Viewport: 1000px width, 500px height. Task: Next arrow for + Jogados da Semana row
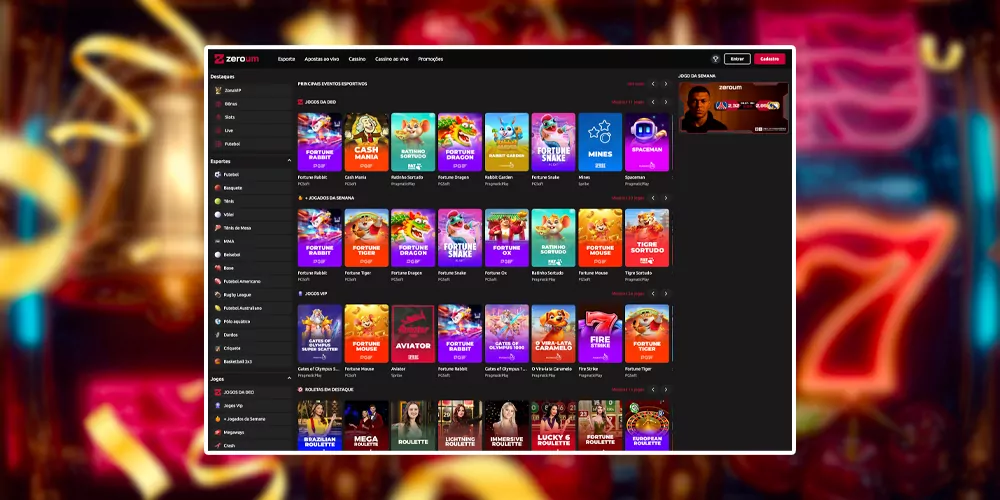(666, 198)
